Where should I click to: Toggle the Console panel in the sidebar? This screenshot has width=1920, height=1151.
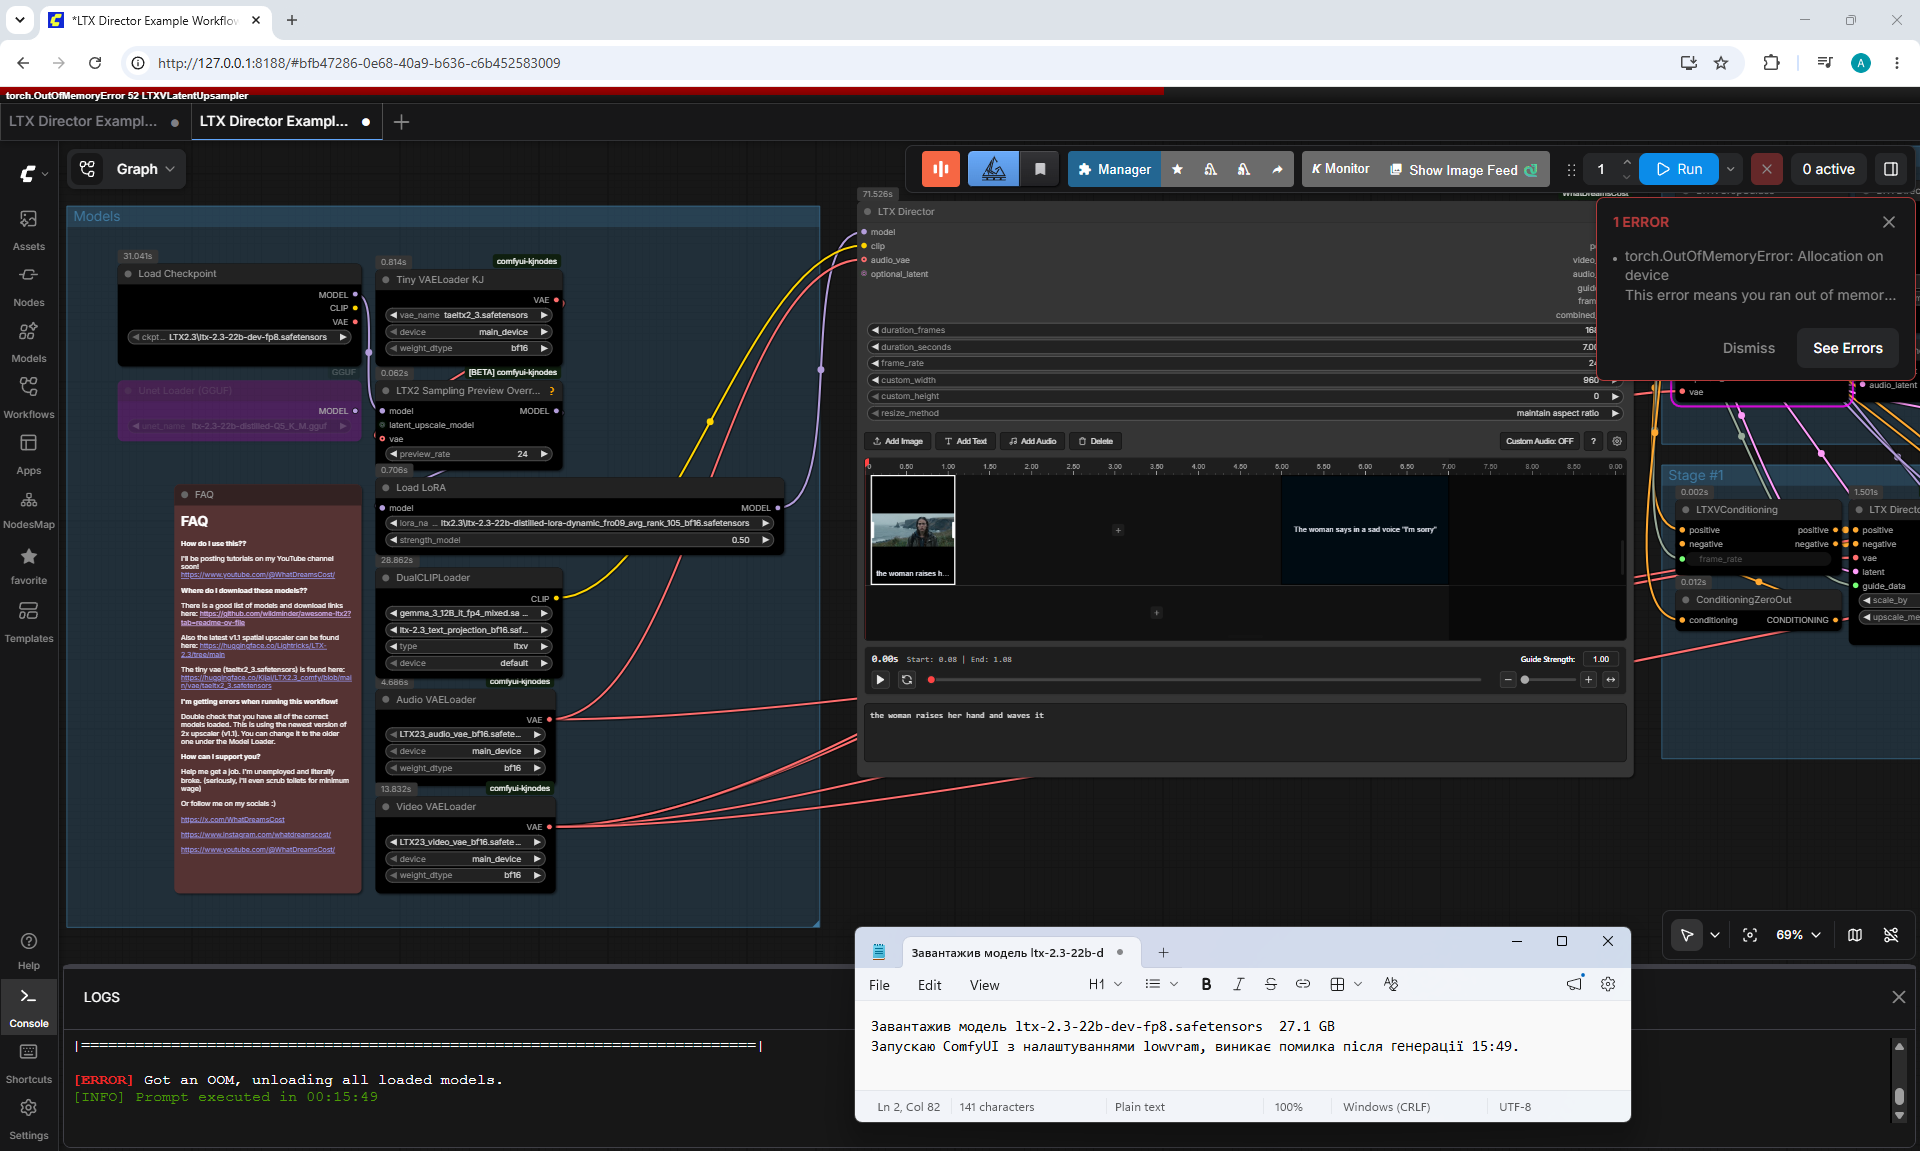(x=29, y=1007)
